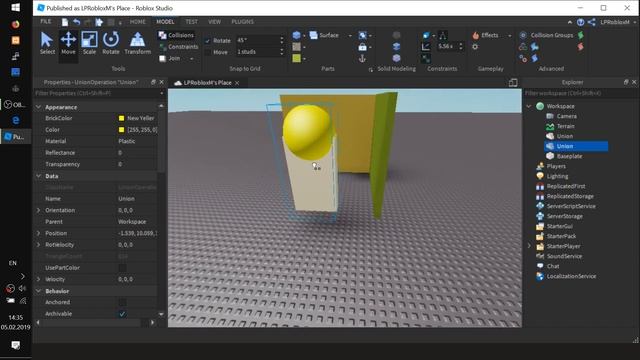The image size is (640, 360).
Task: Click the gear icon under Effects
Action: pyautogui.click(x=475, y=47)
